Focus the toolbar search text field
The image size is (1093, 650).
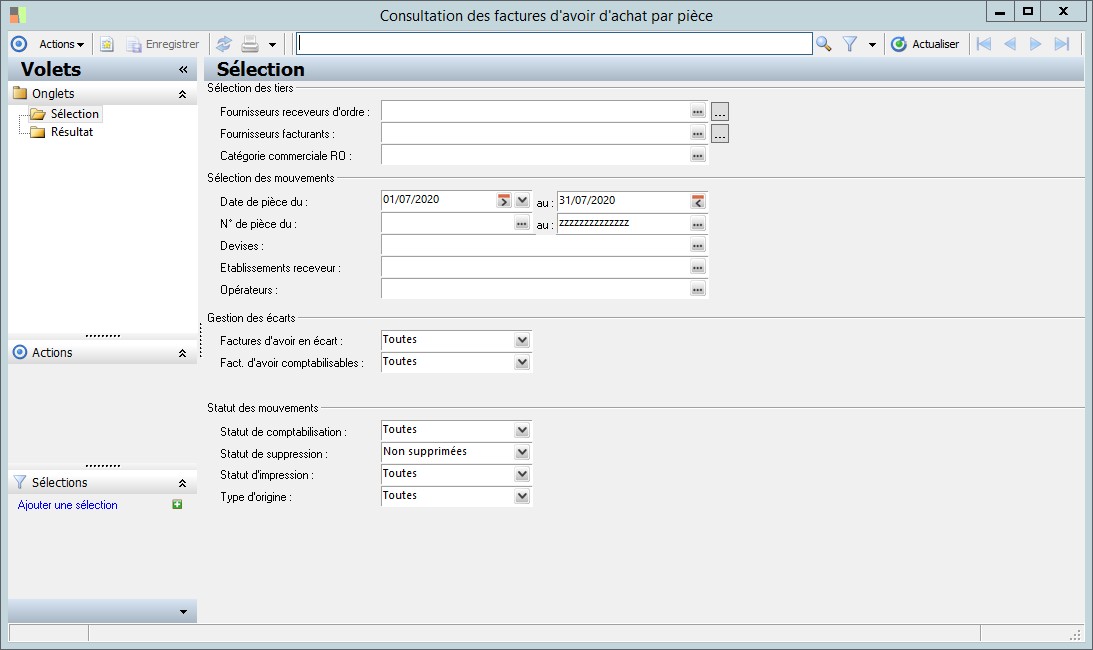[554, 44]
